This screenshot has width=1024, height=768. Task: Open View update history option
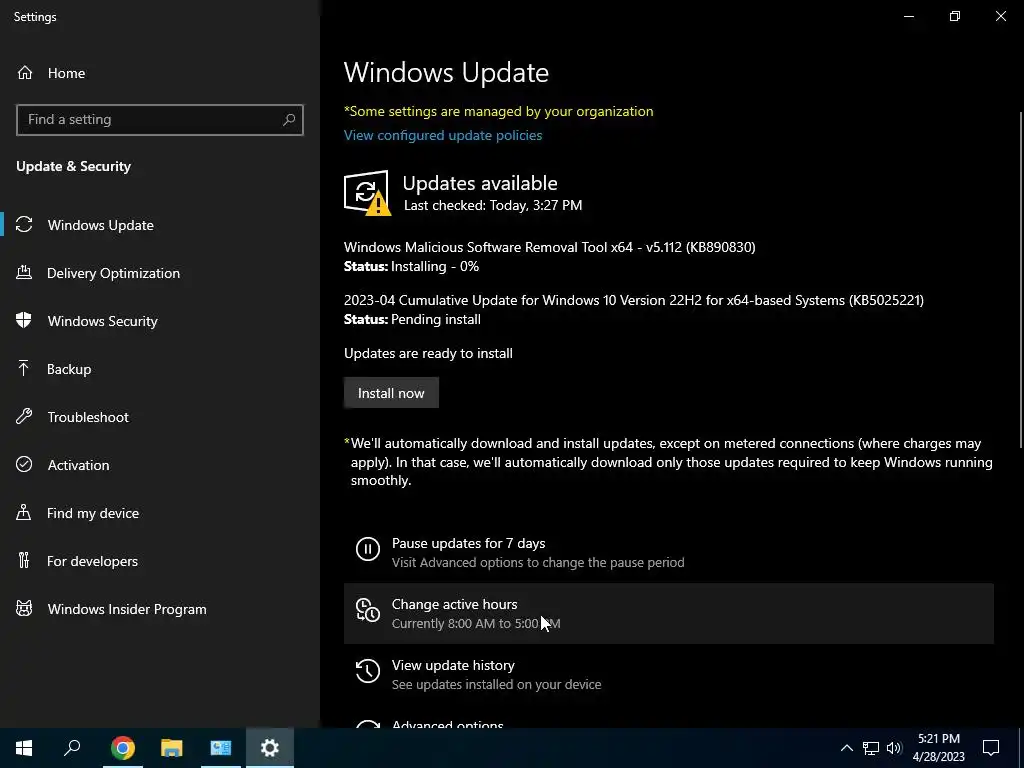(x=669, y=674)
